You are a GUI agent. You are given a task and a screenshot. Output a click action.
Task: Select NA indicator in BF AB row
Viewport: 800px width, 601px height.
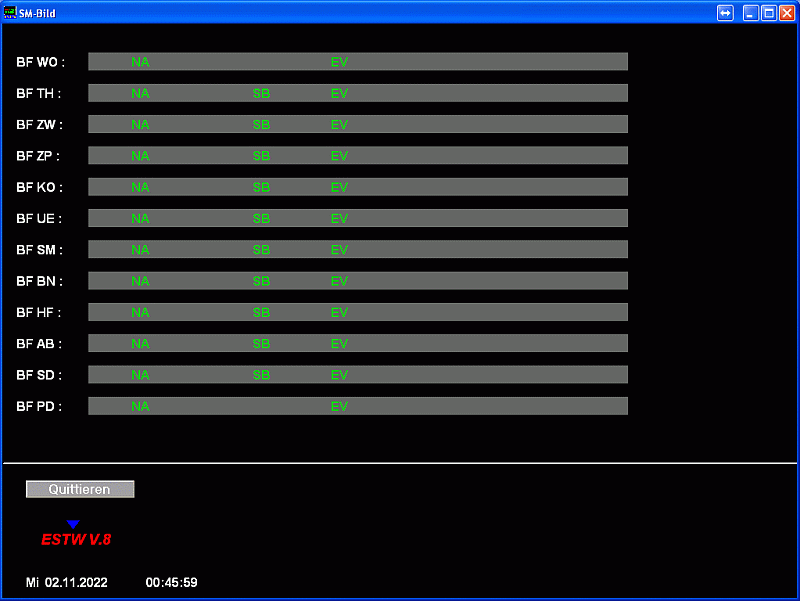[140, 343]
